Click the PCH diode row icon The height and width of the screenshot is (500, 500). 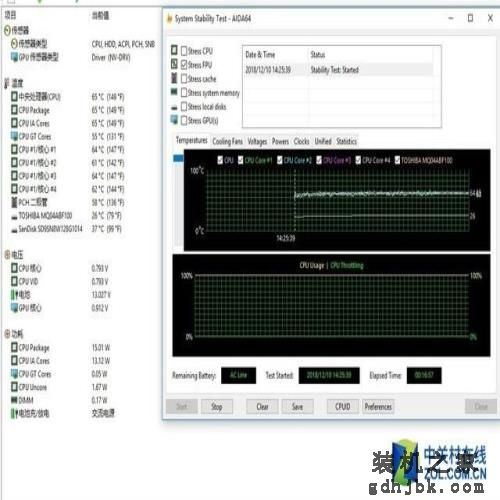pyautogui.click(x=14, y=202)
